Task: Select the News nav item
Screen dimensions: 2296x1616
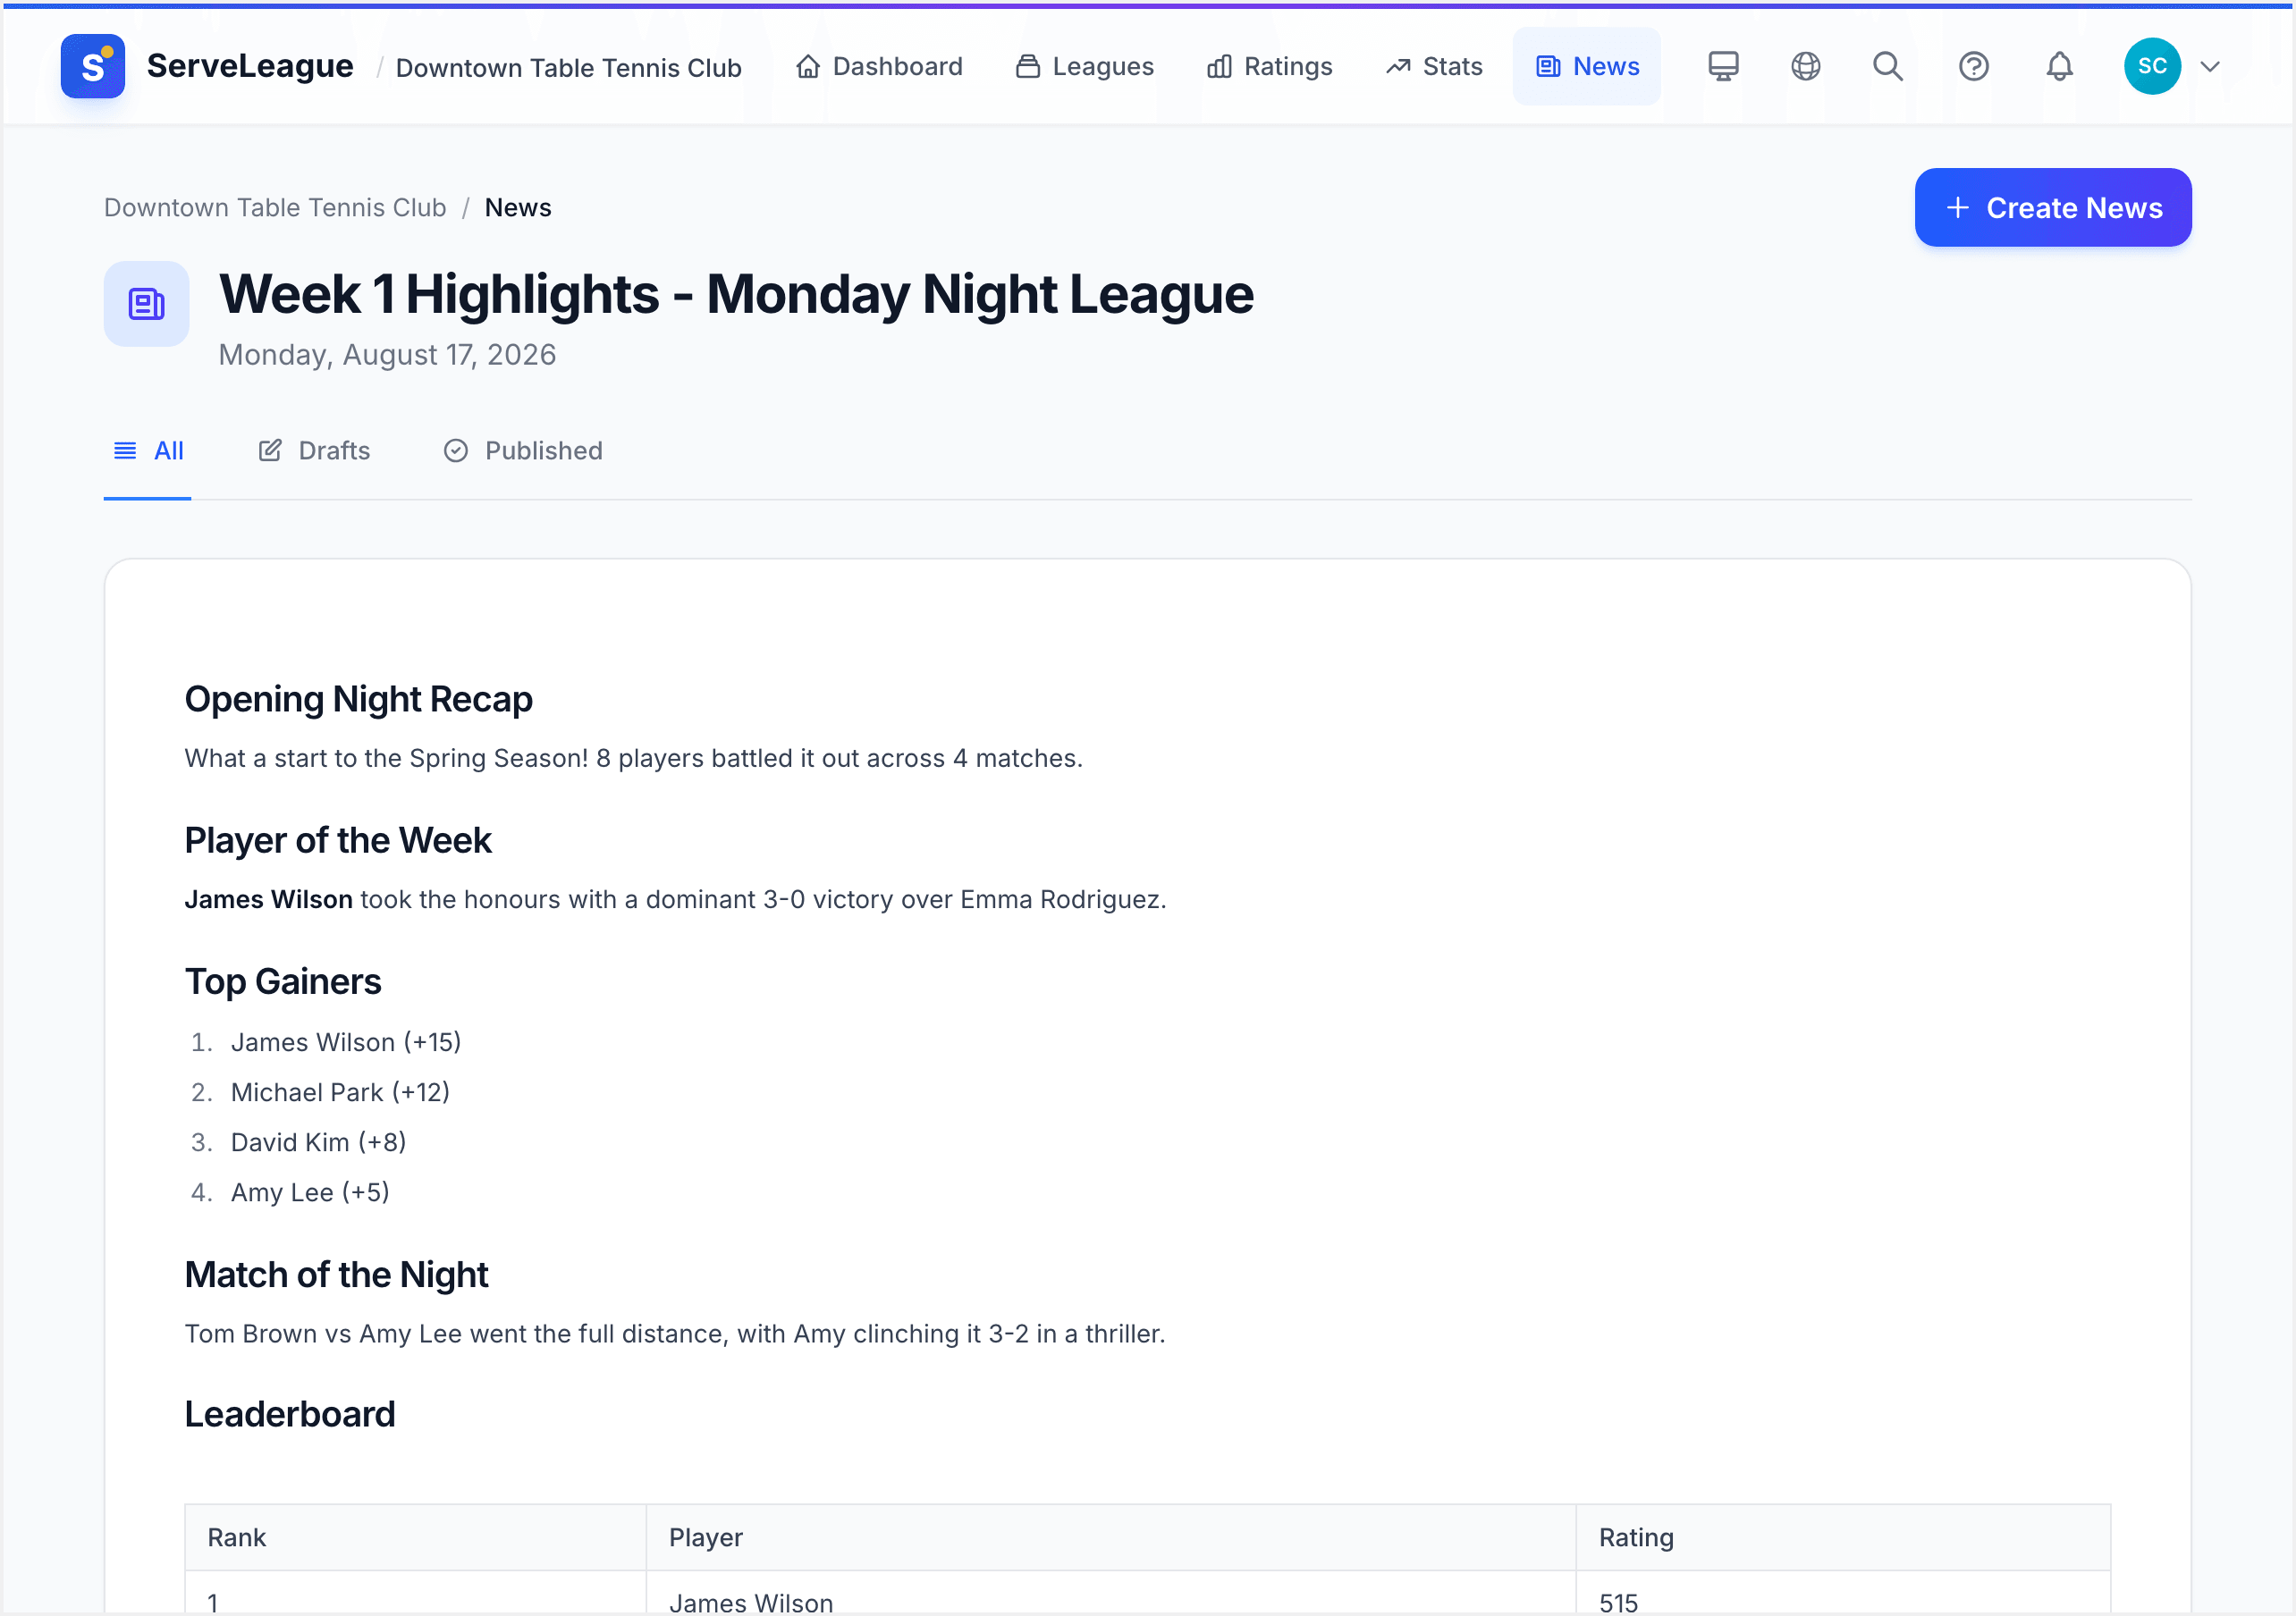Action: click(1587, 66)
